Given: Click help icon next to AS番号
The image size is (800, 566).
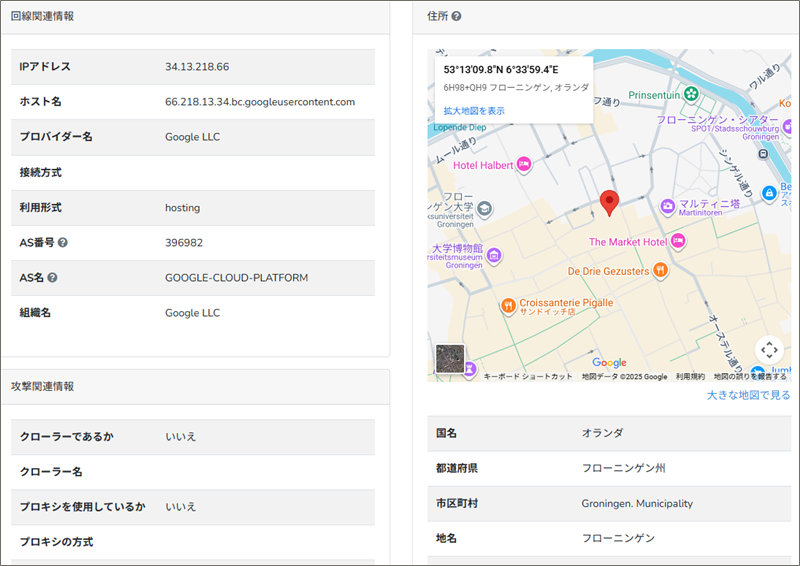Looking at the screenshot, I should coord(63,243).
